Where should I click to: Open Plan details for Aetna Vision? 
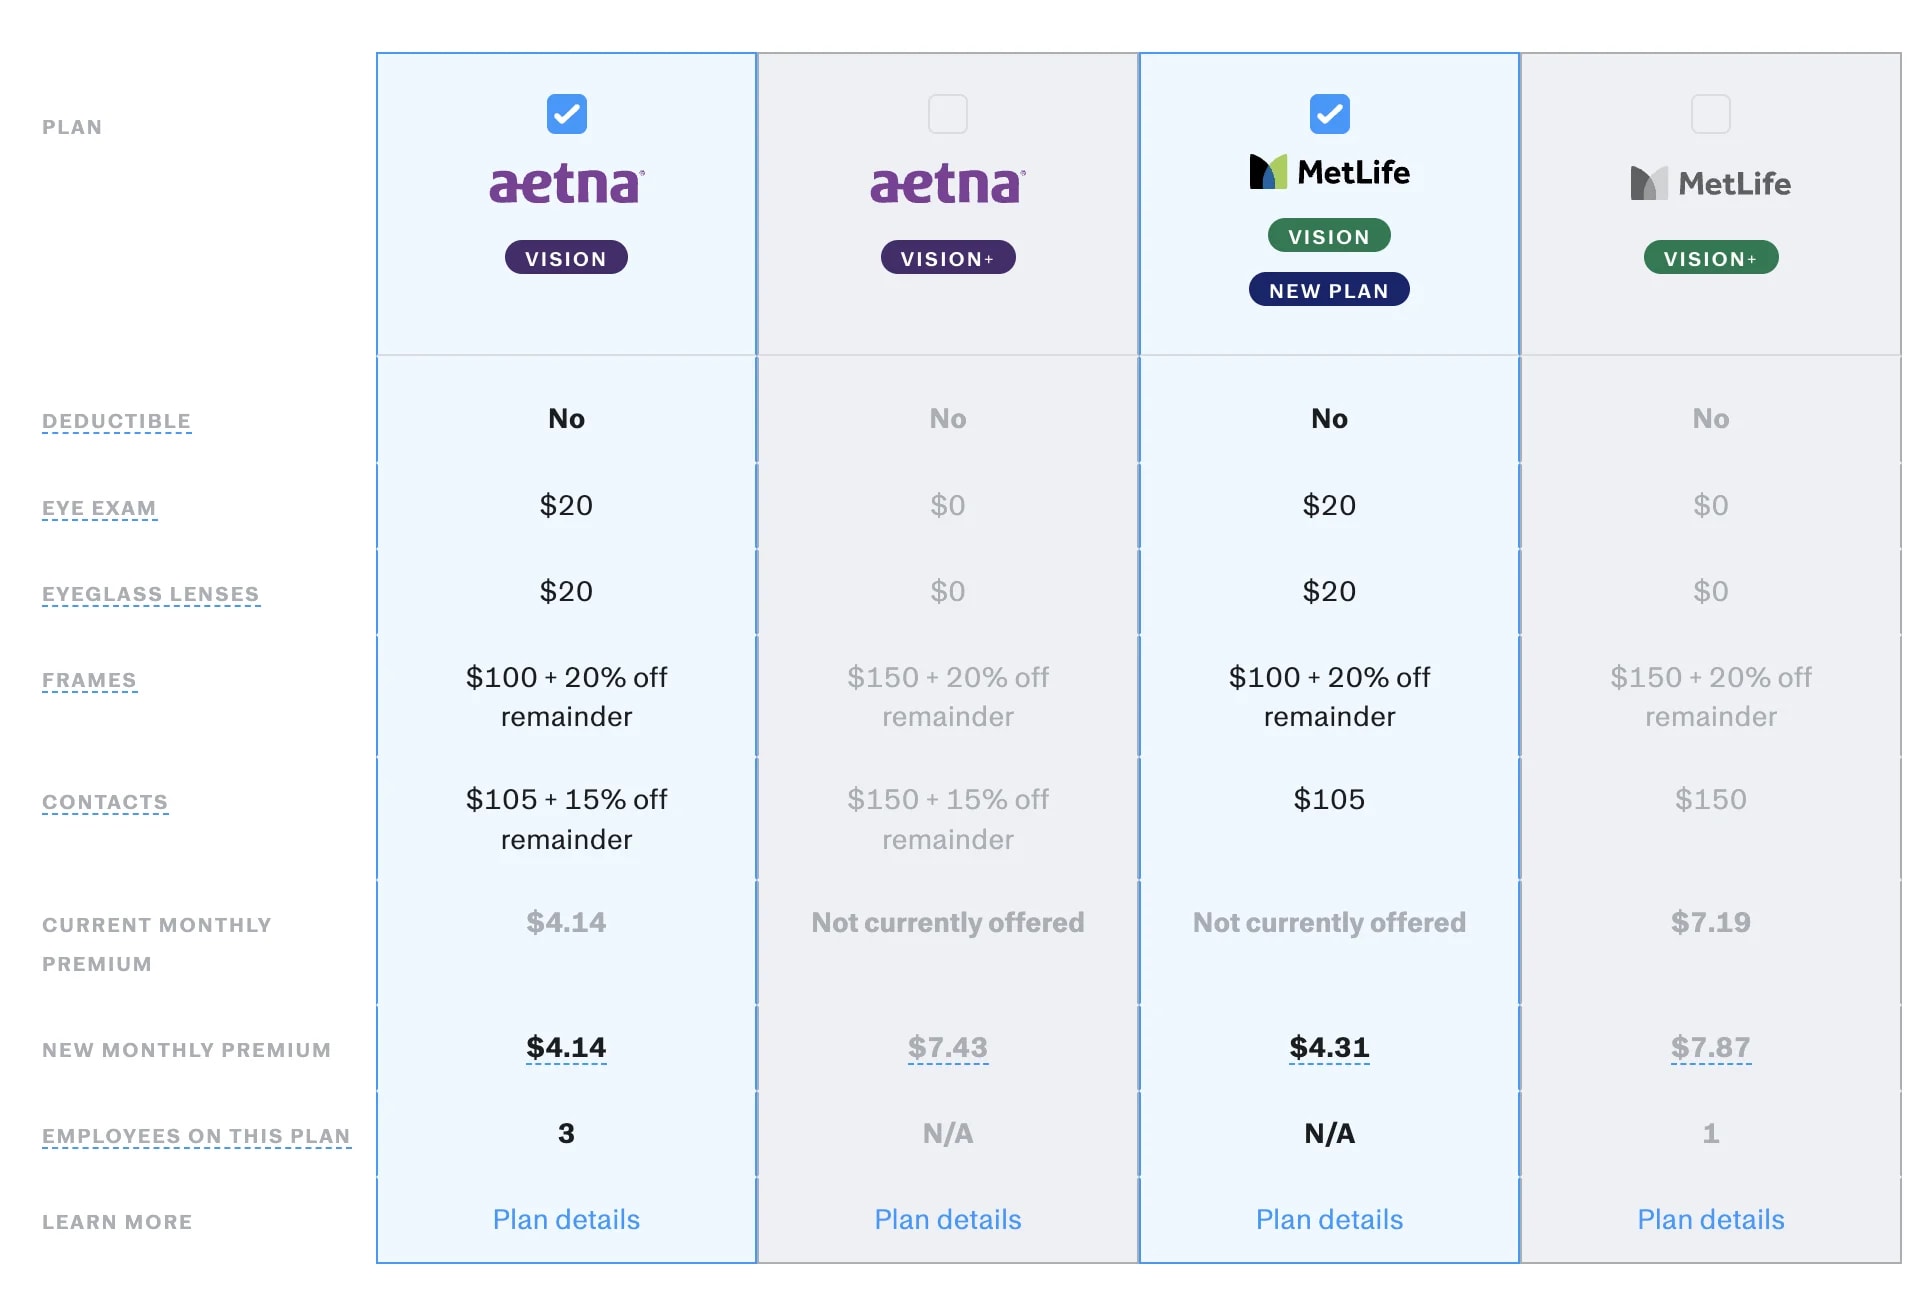566,1219
